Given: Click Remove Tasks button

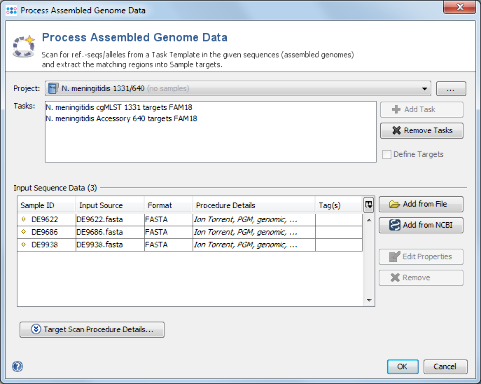Looking at the screenshot, I should click(422, 130).
